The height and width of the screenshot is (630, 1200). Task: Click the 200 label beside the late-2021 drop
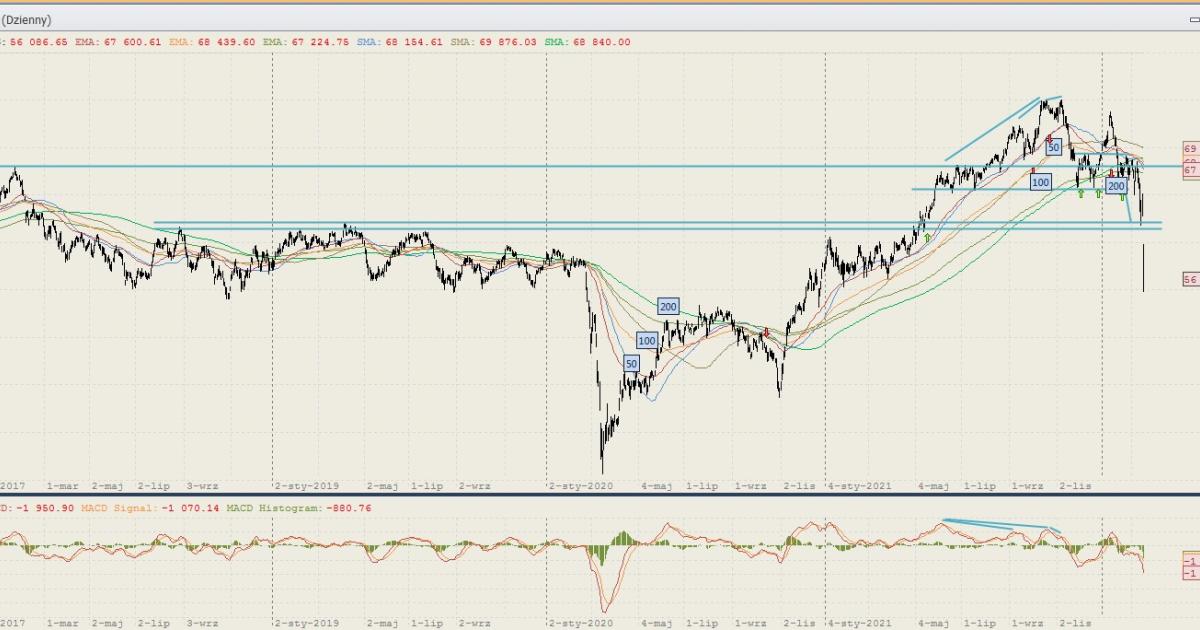(1117, 186)
